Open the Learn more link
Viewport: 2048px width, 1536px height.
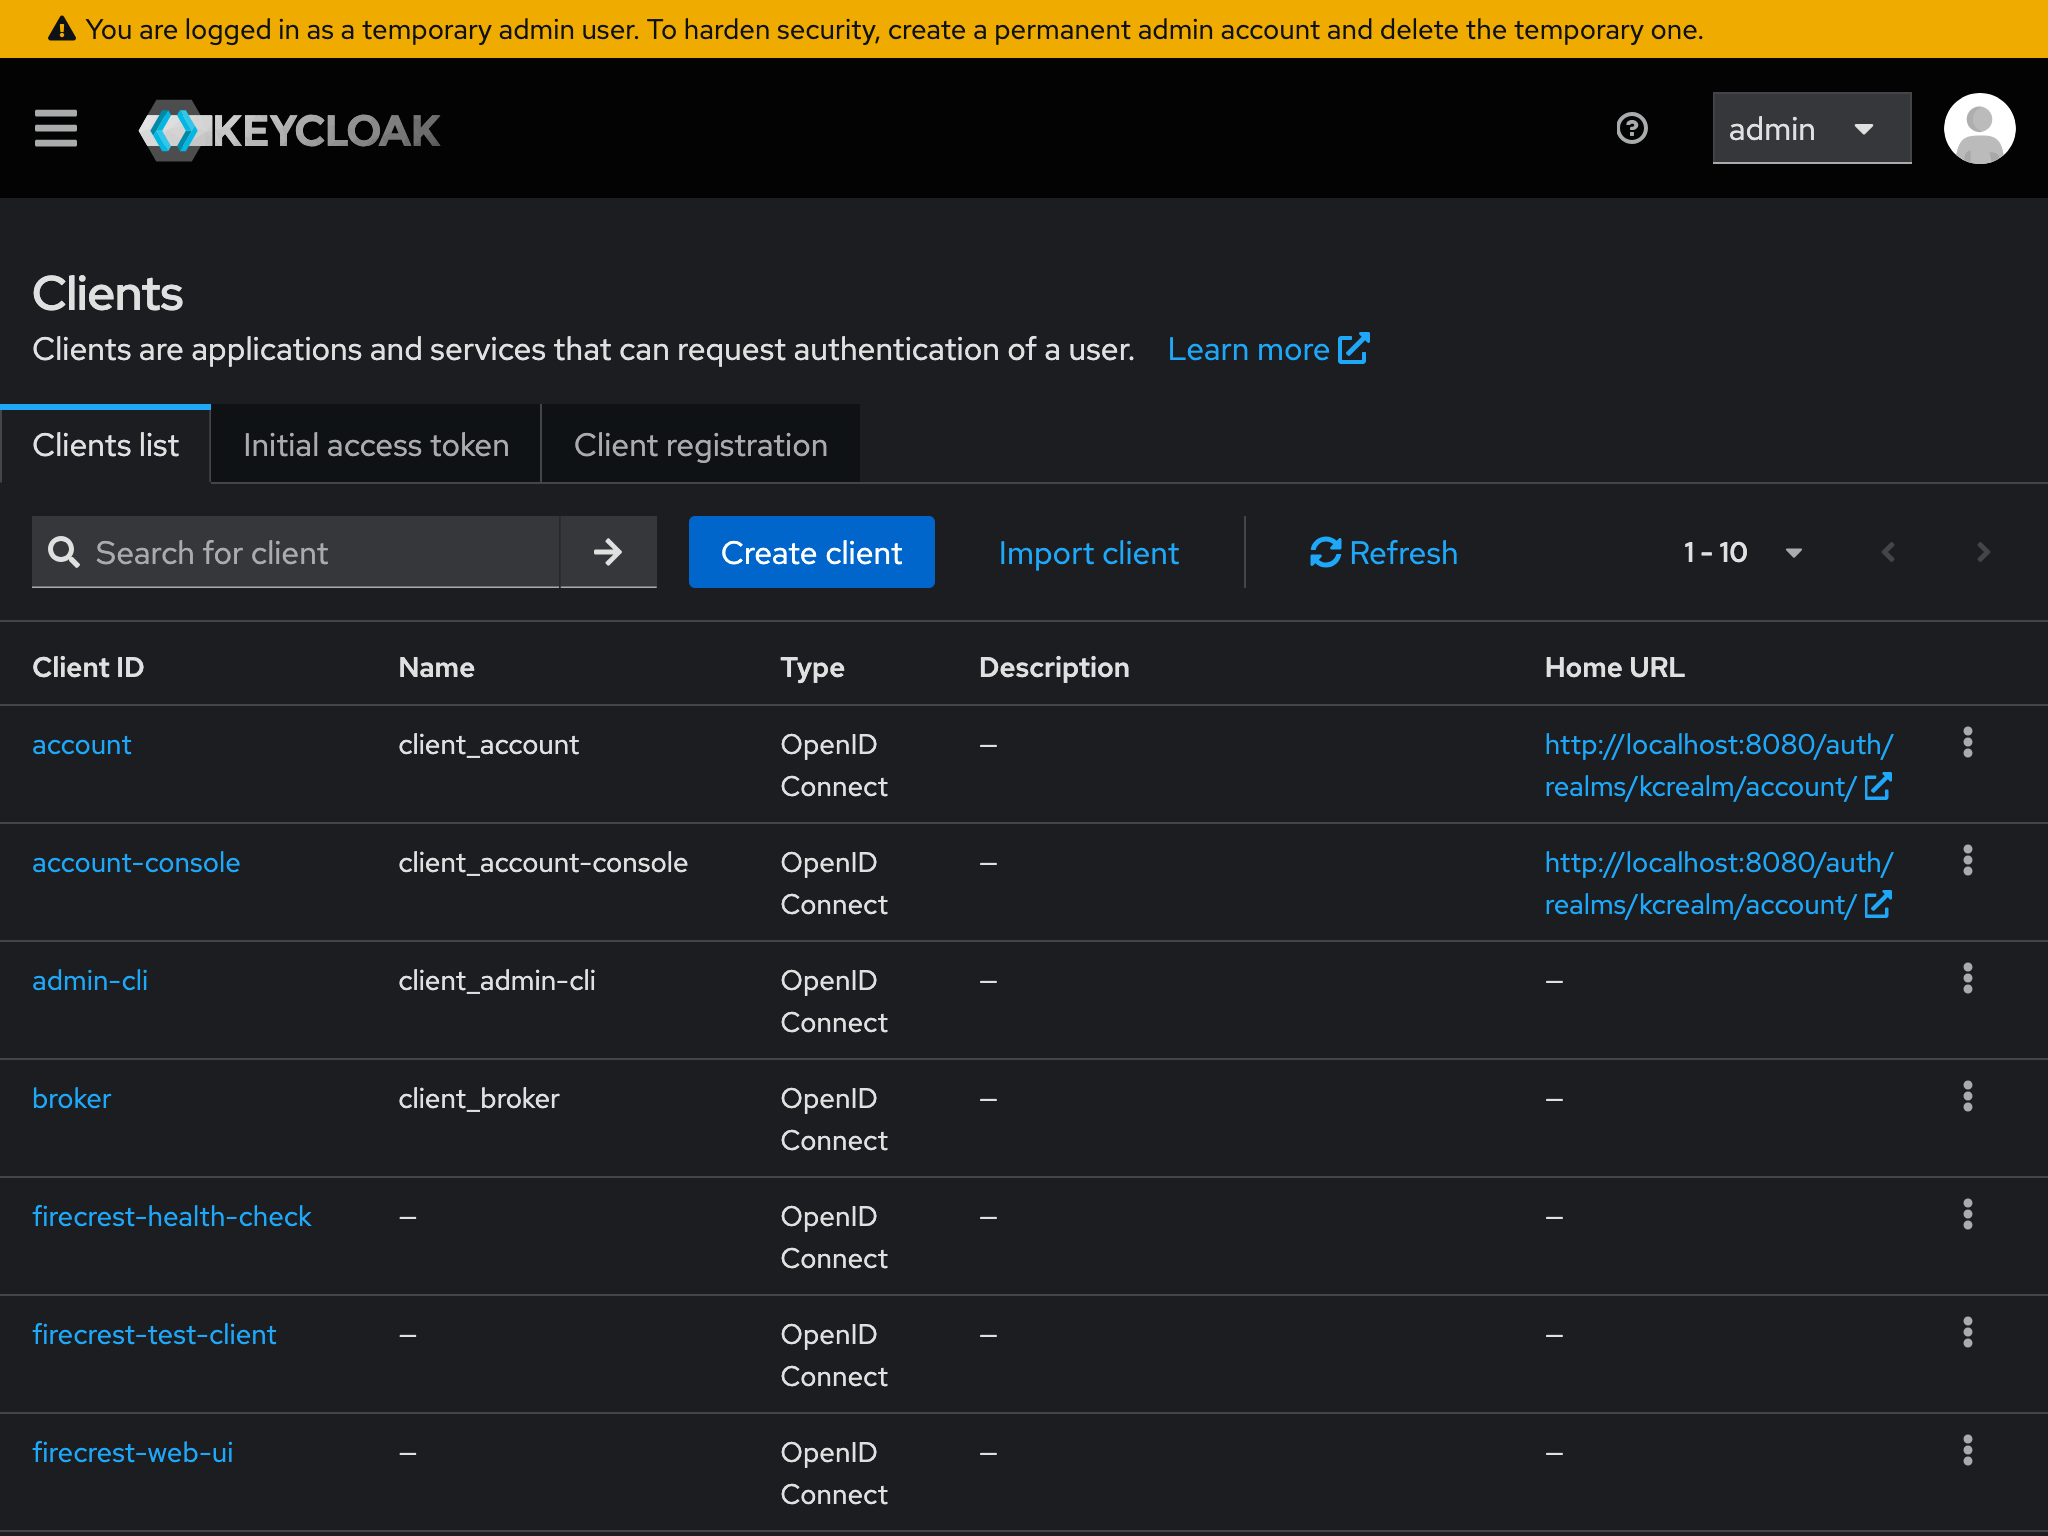point(1268,349)
